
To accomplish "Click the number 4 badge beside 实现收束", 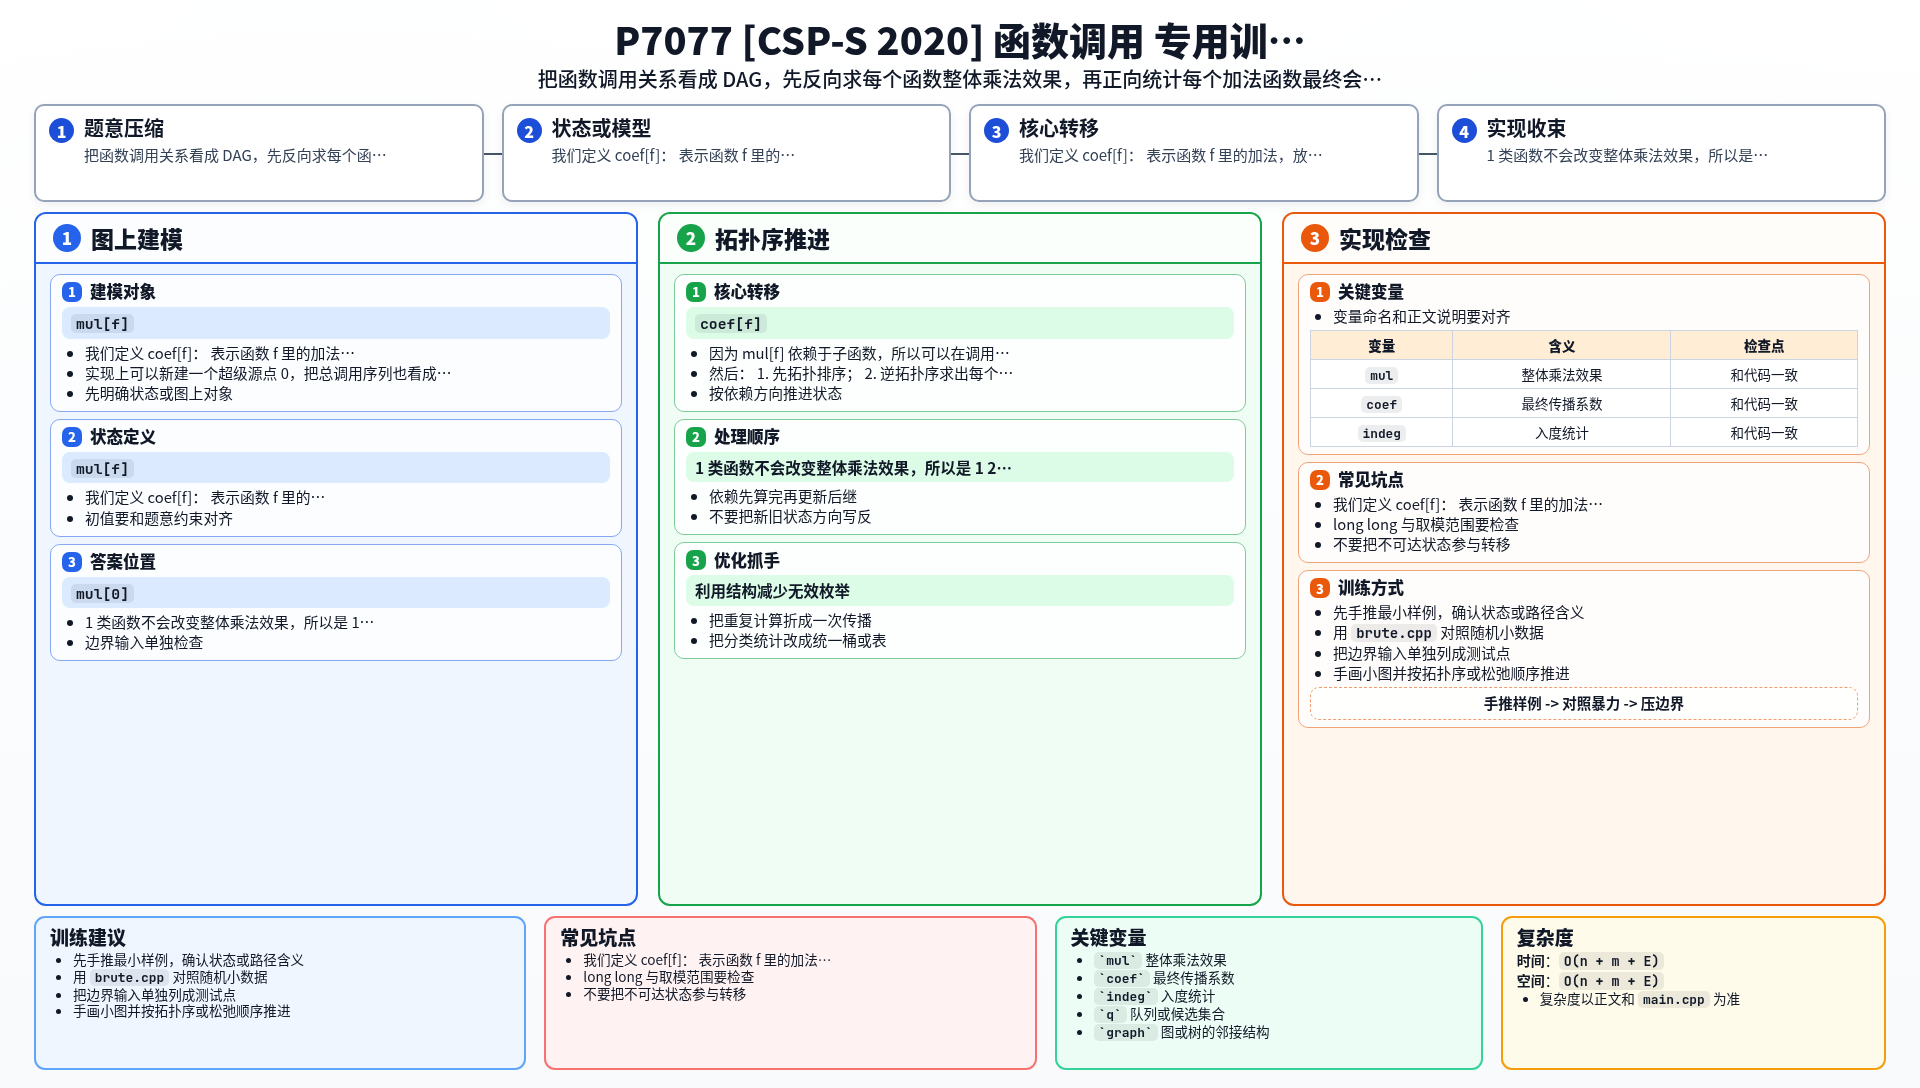I will [1464, 131].
